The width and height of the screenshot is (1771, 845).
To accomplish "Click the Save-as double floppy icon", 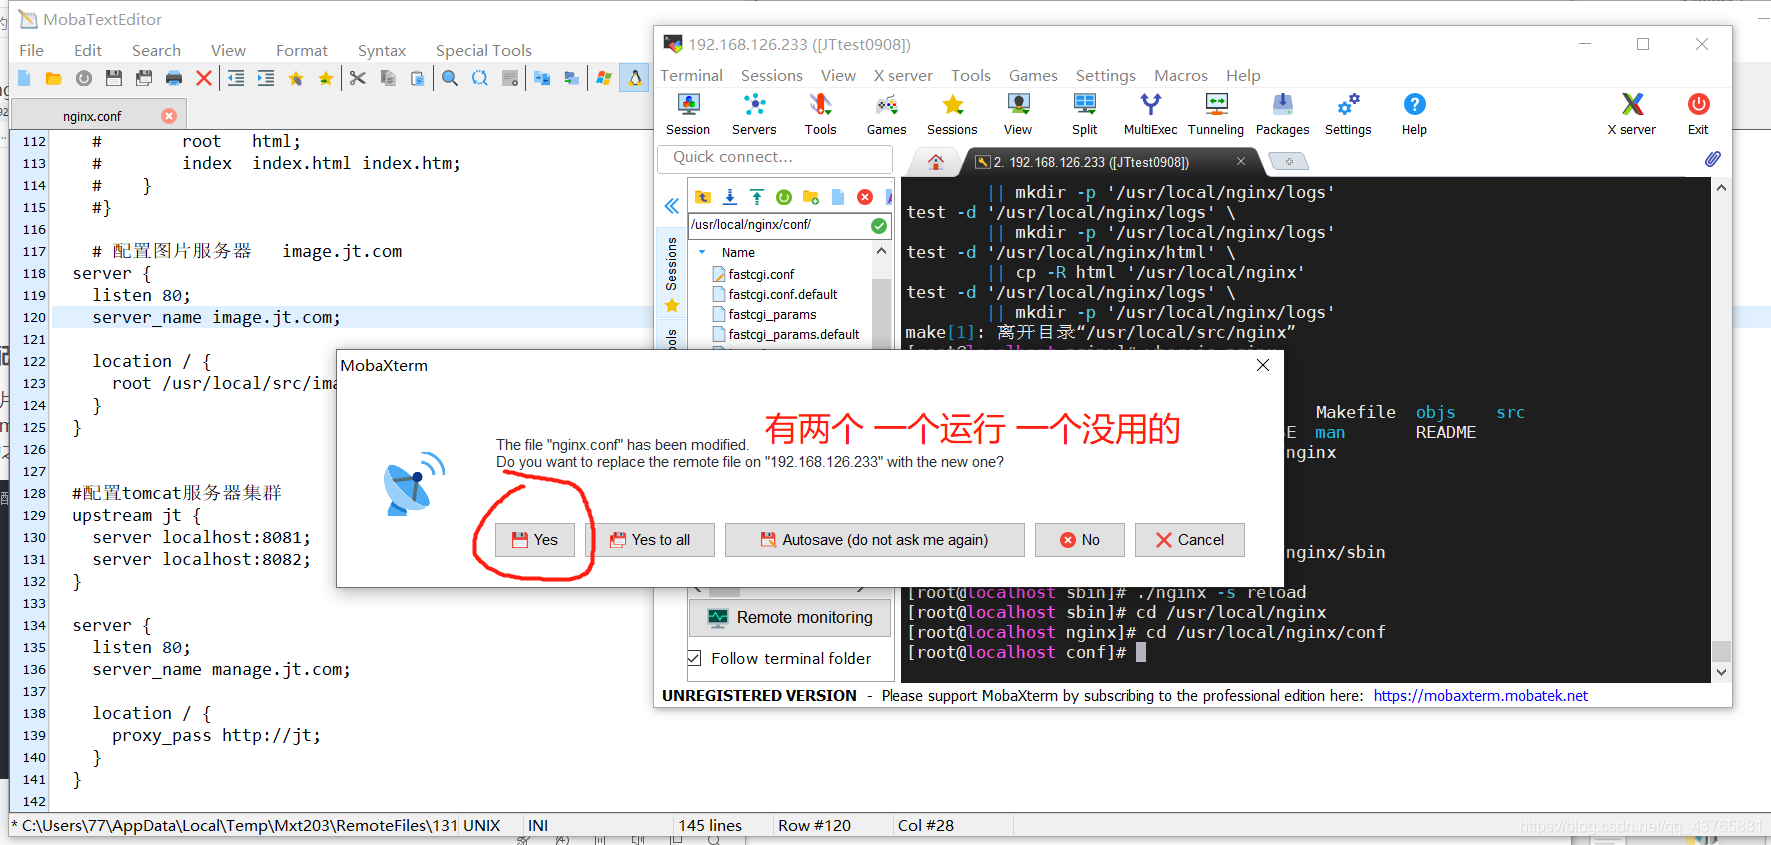I will pyautogui.click(x=144, y=78).
